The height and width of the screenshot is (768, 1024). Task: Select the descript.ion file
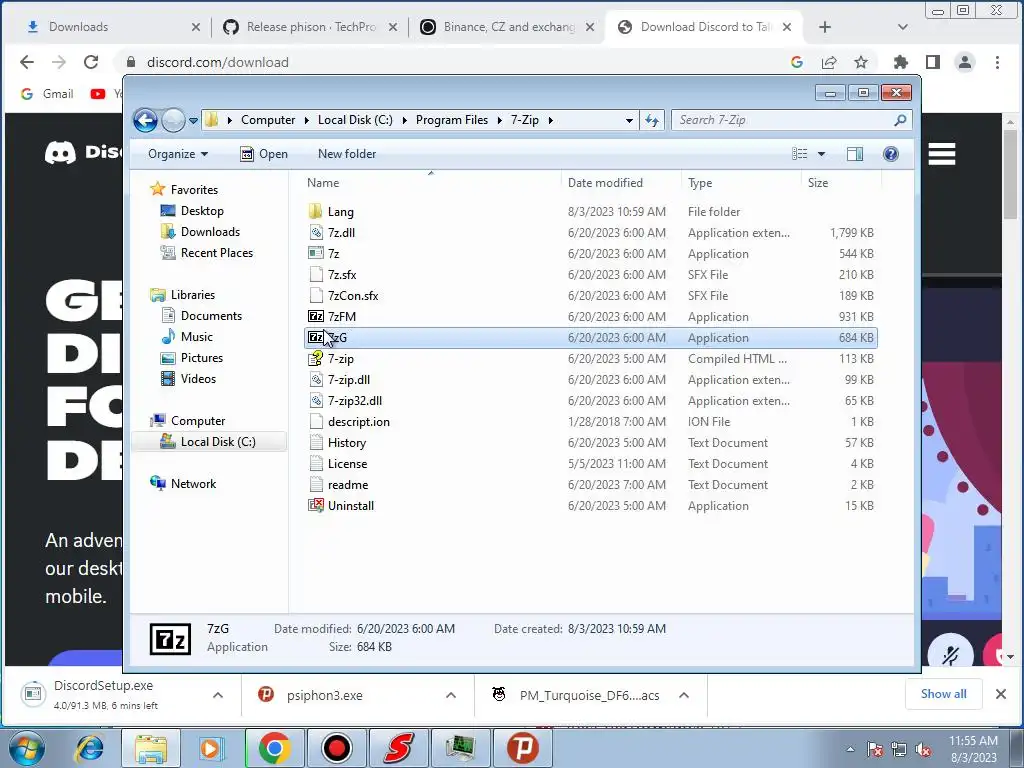(x=359, y=422)
